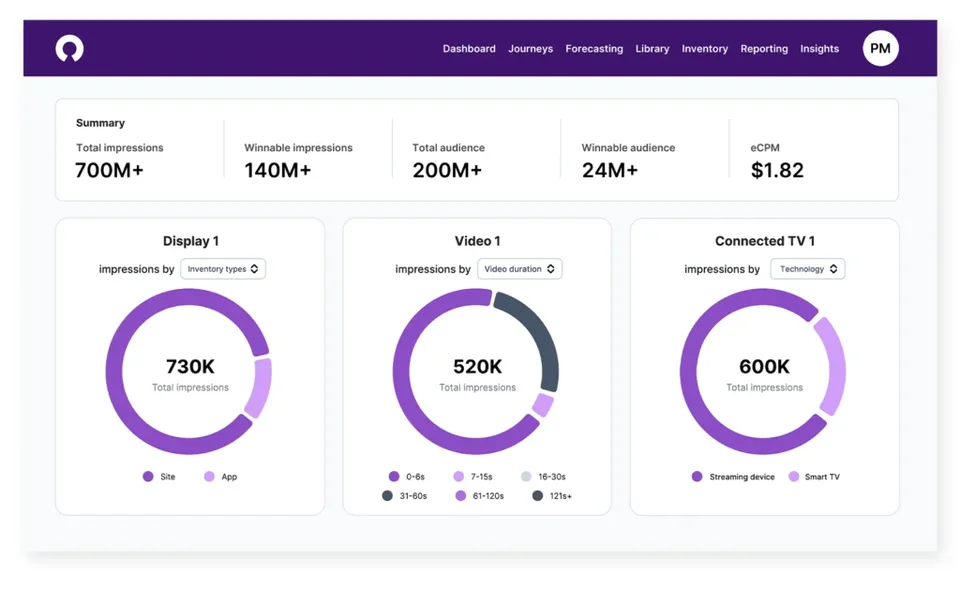Viewport: 960px width, 592px height.
Task: Click the Summary heading
Action: point(100,123)
